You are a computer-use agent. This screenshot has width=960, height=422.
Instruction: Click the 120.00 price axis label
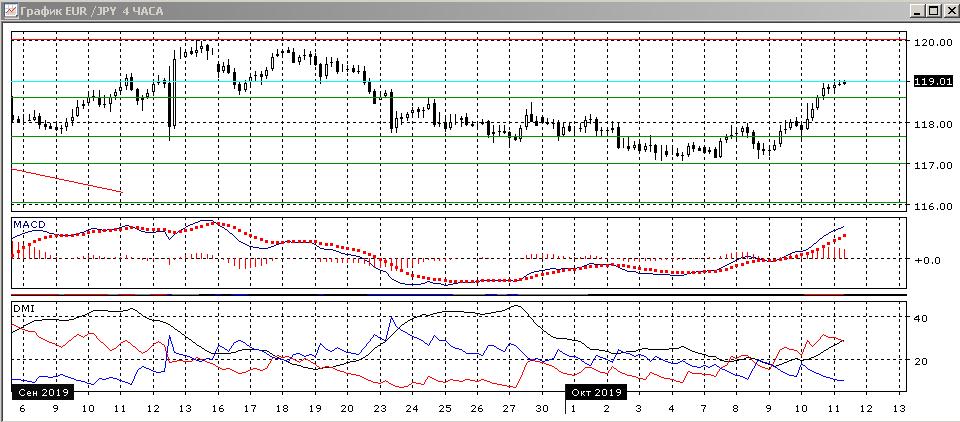tap(933, 43)
